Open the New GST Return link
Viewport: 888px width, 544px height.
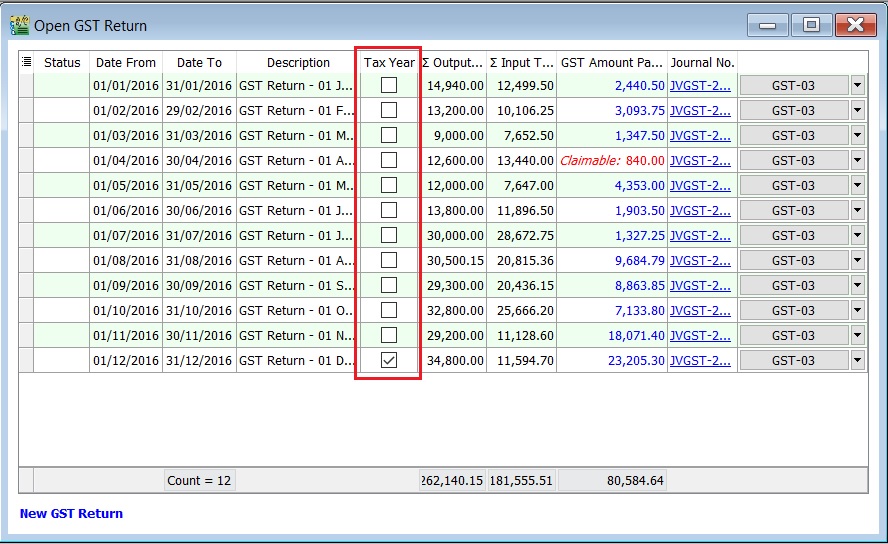[71, 514]
